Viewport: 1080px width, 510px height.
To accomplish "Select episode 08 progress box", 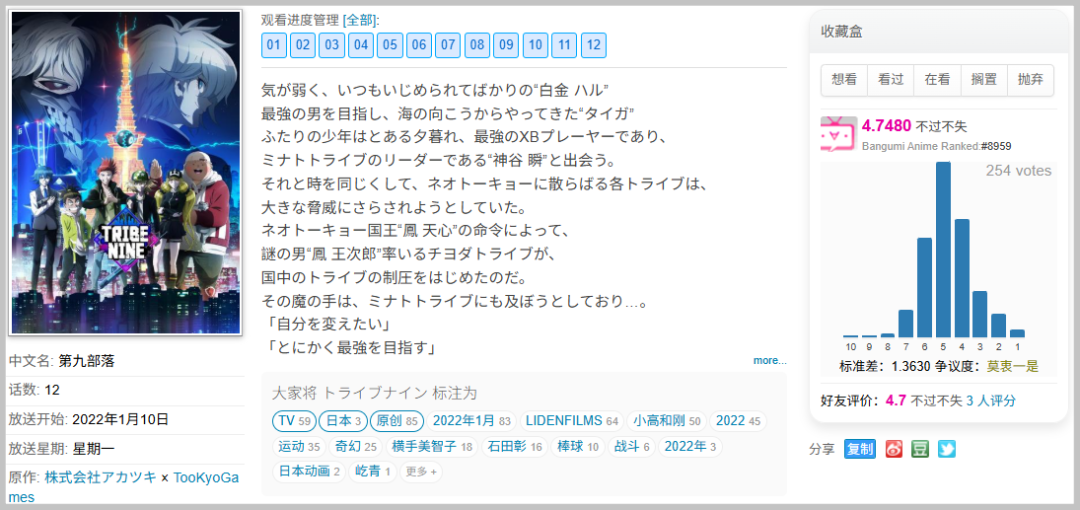I will [477, 45].
